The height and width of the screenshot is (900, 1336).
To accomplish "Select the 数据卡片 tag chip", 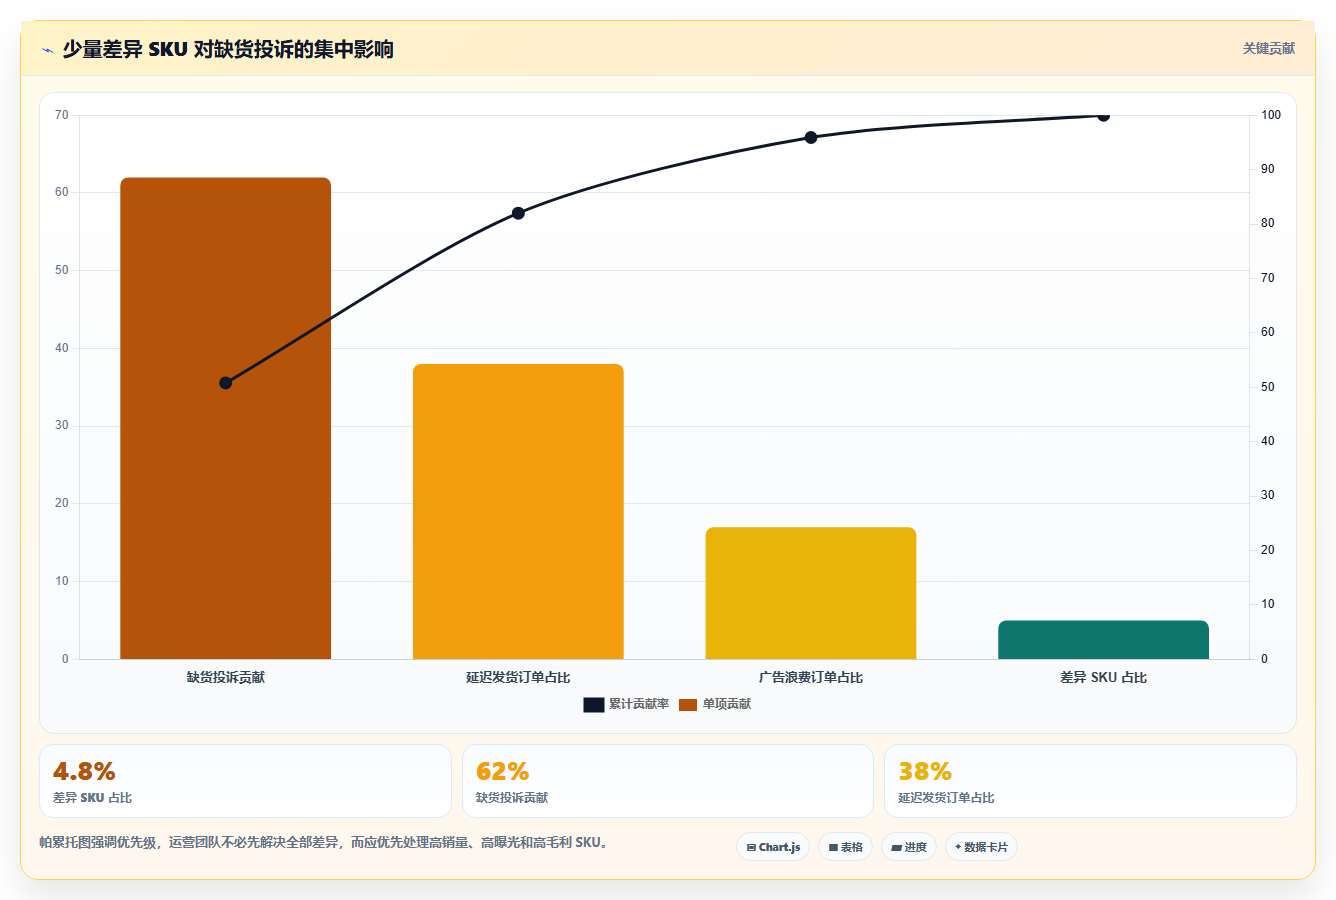I will [981, 847].
